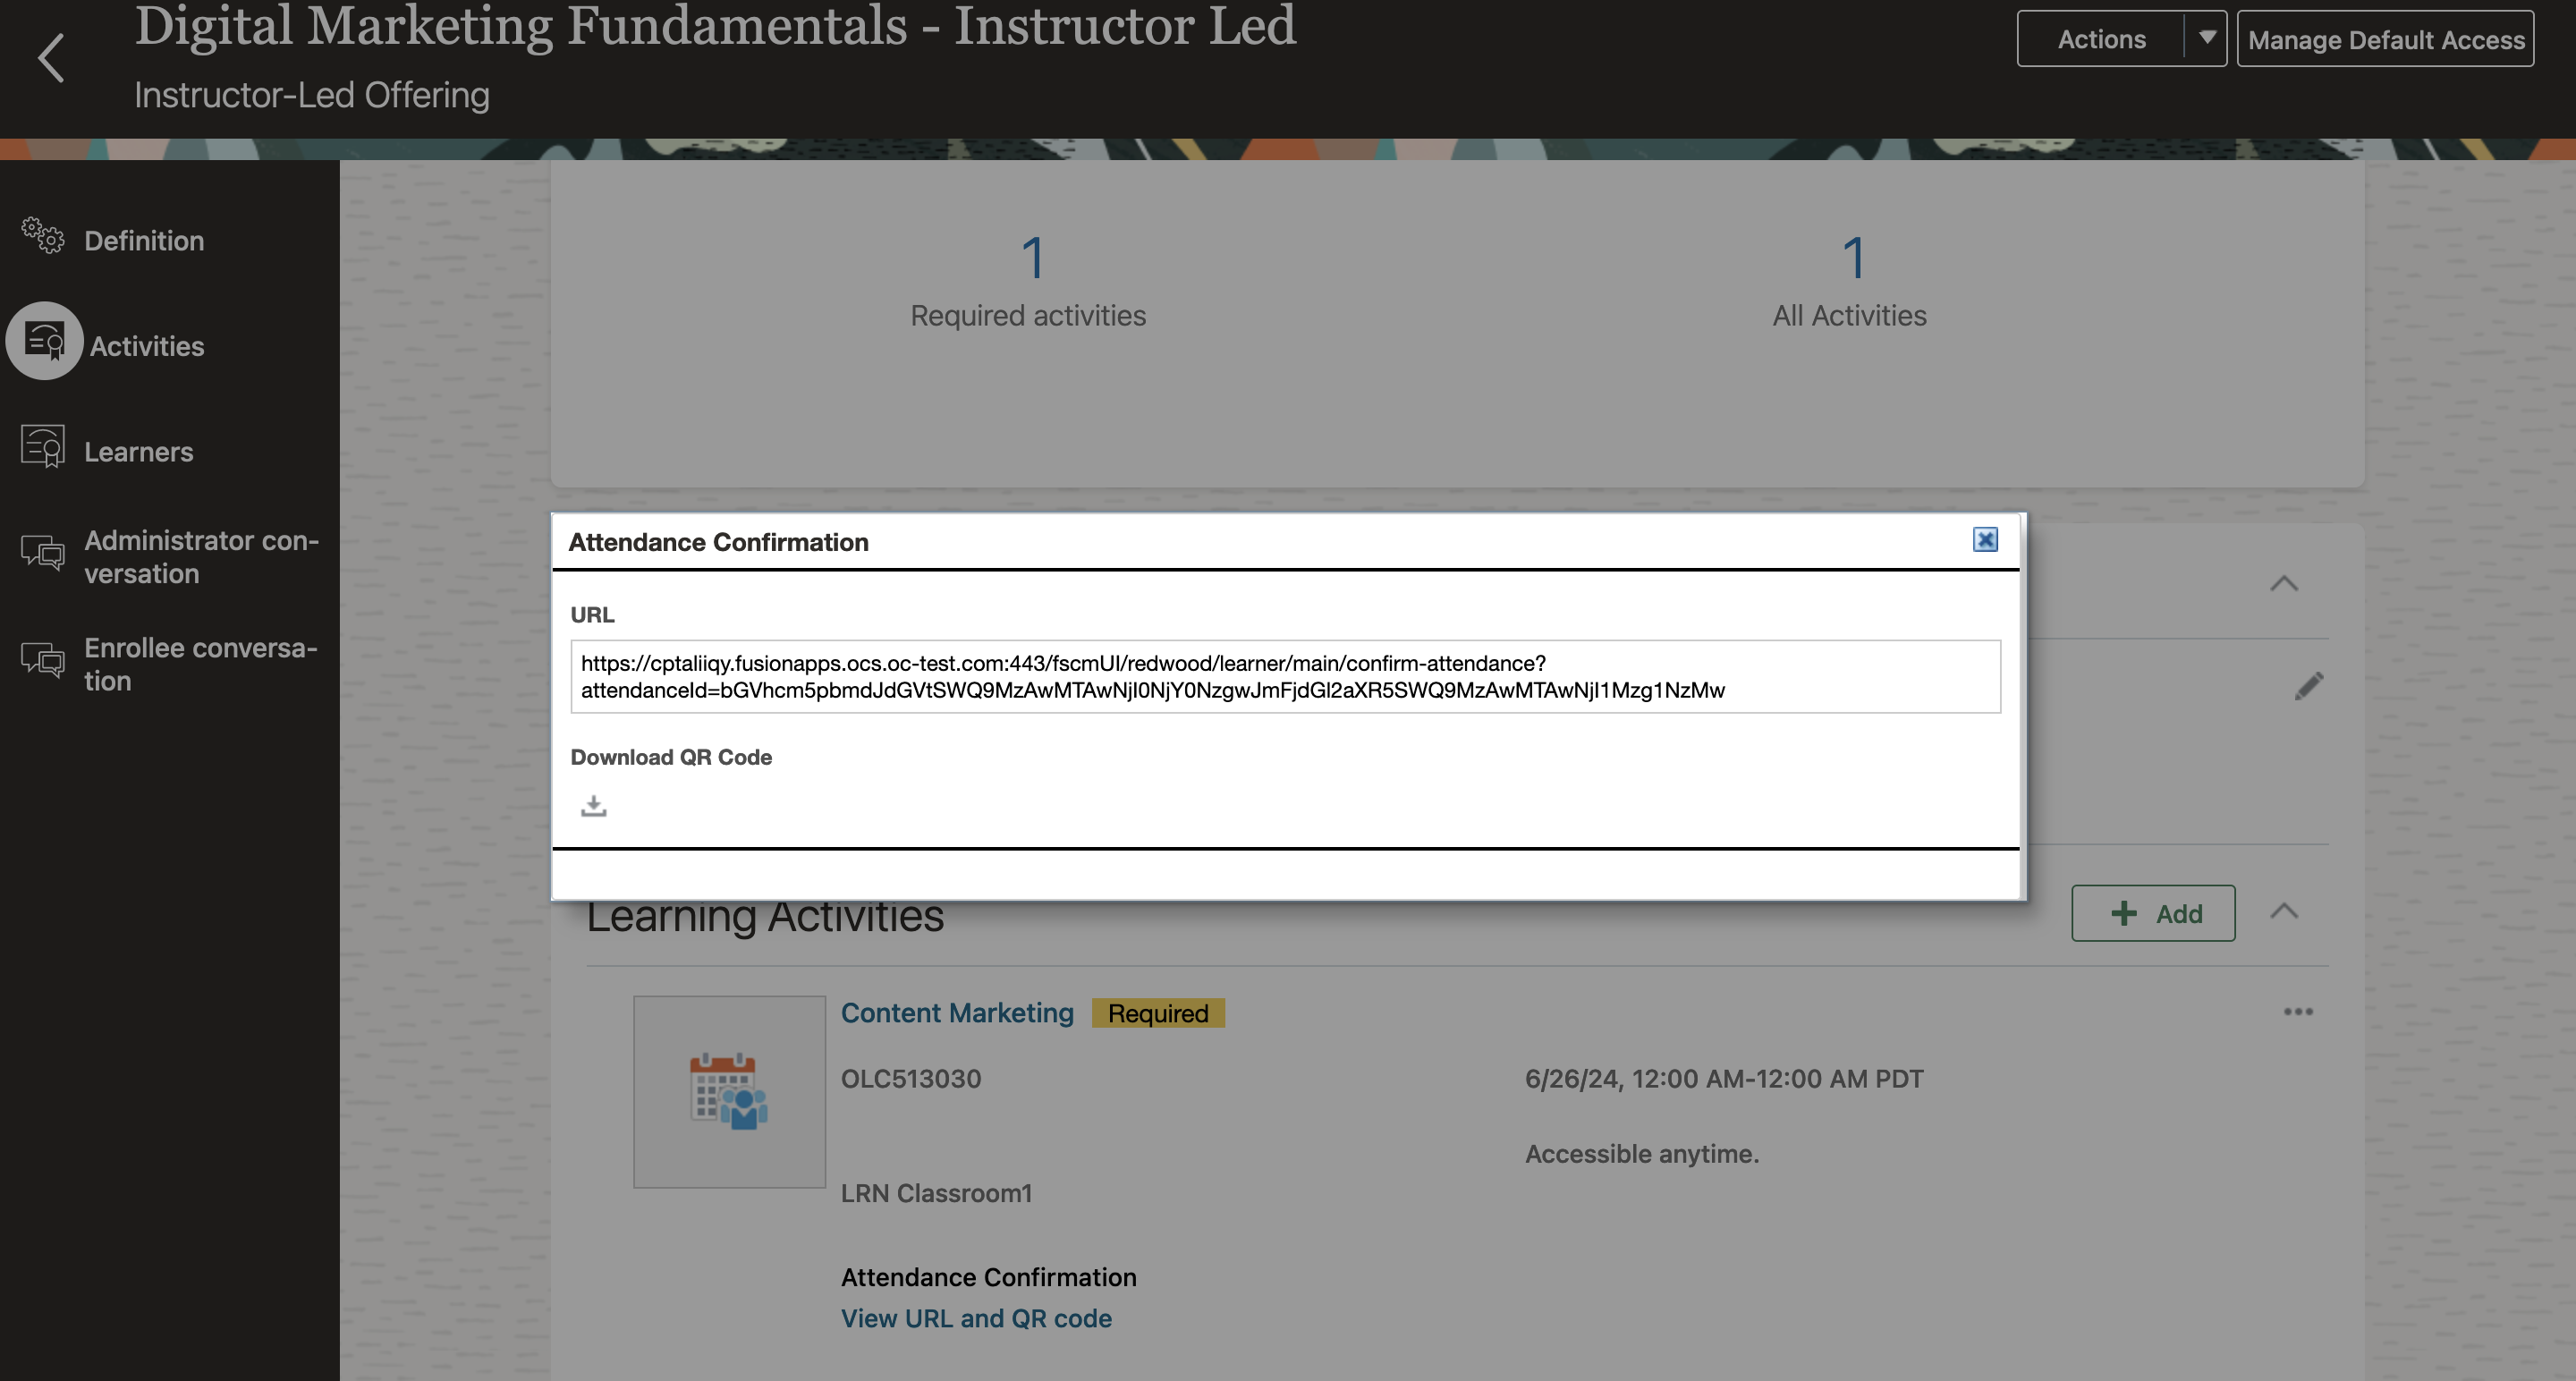
Task: Toggle the Required badge on Content Marketing
Action: coord(1158,1013)
